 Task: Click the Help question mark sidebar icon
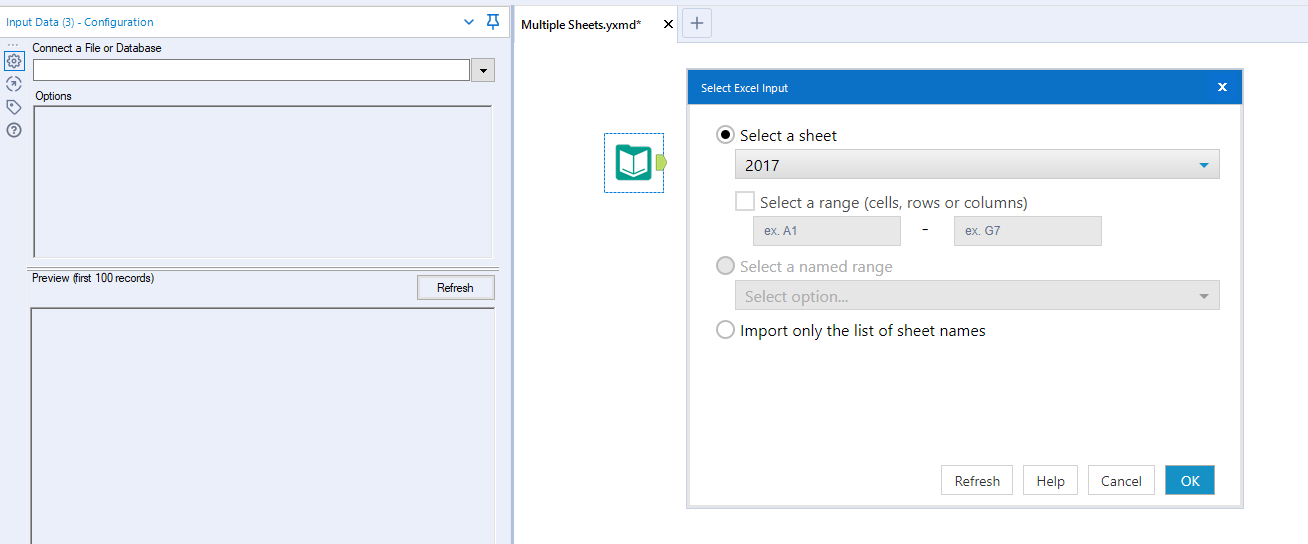(14, 130)
